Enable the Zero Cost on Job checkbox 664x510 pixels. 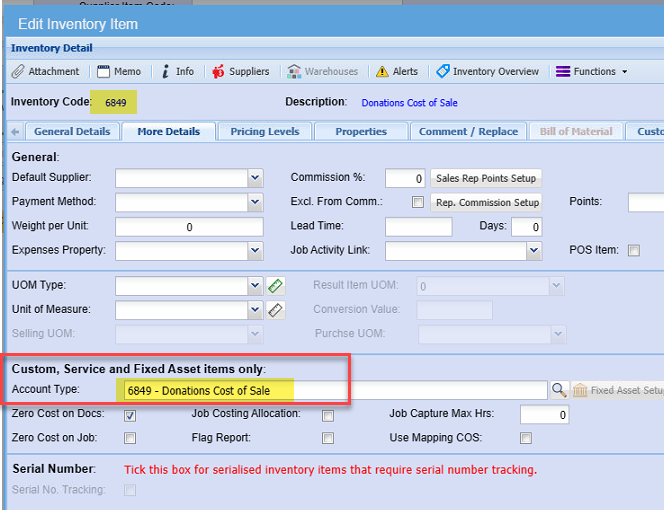coord(130,438)
